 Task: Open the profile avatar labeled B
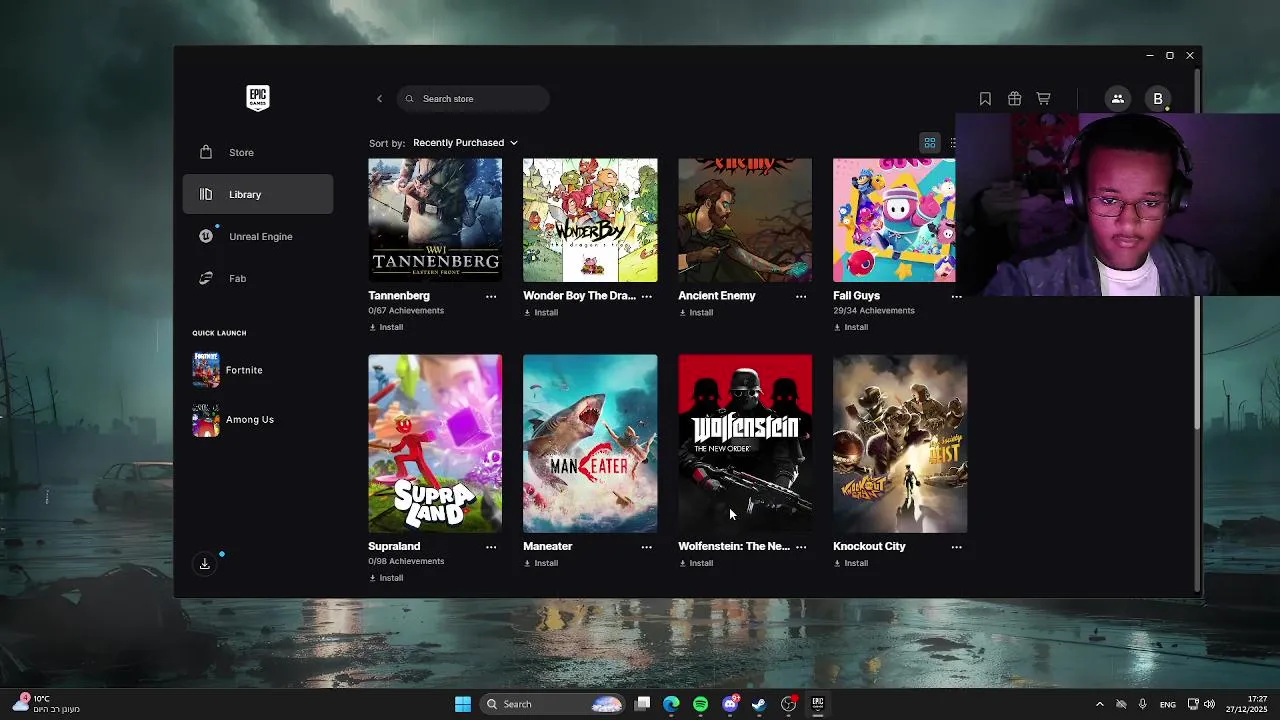(1158, 98)
